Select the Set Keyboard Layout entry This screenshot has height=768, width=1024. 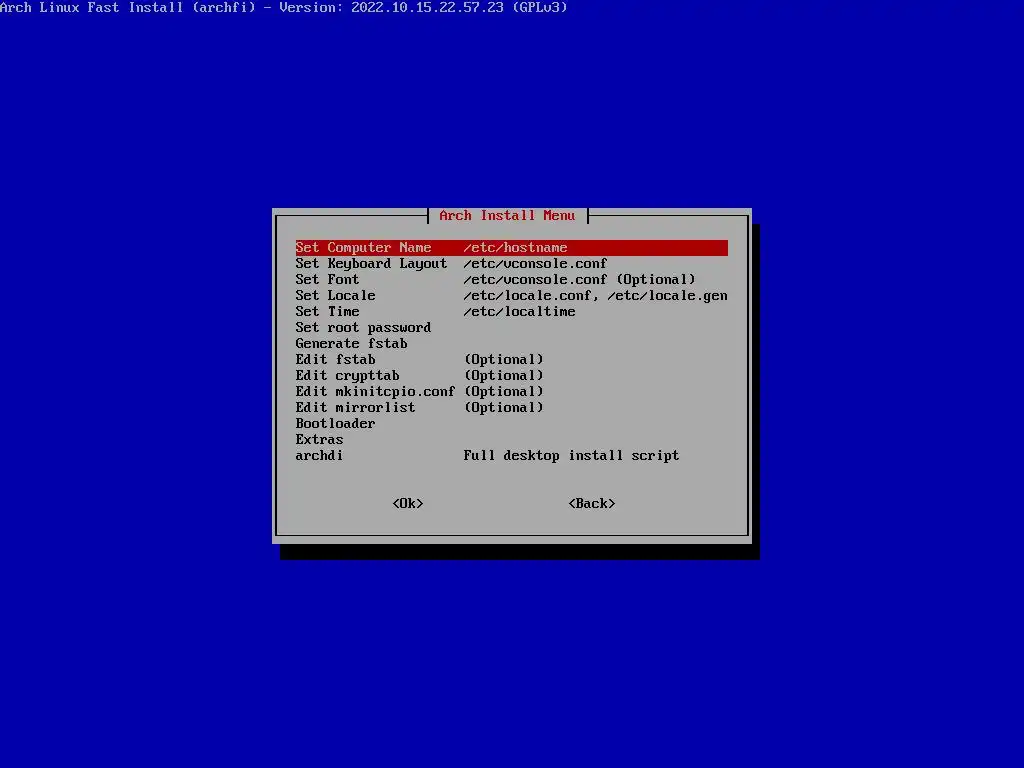pyautogui.click(x=511, y=264)
